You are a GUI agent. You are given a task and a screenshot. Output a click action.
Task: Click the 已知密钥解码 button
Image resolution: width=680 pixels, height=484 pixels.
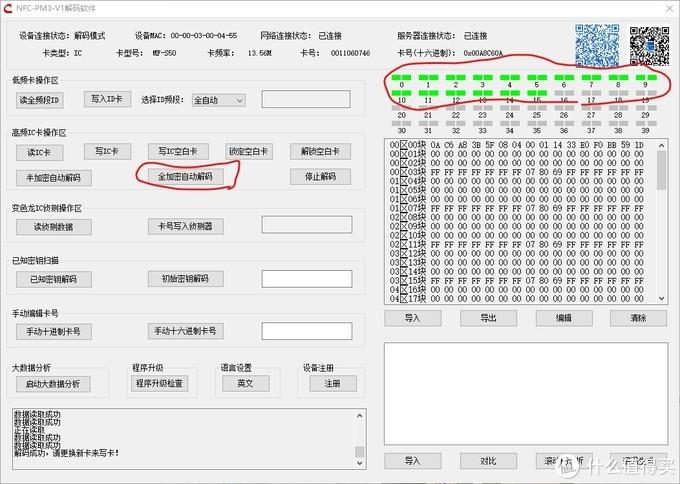point(53,279)
